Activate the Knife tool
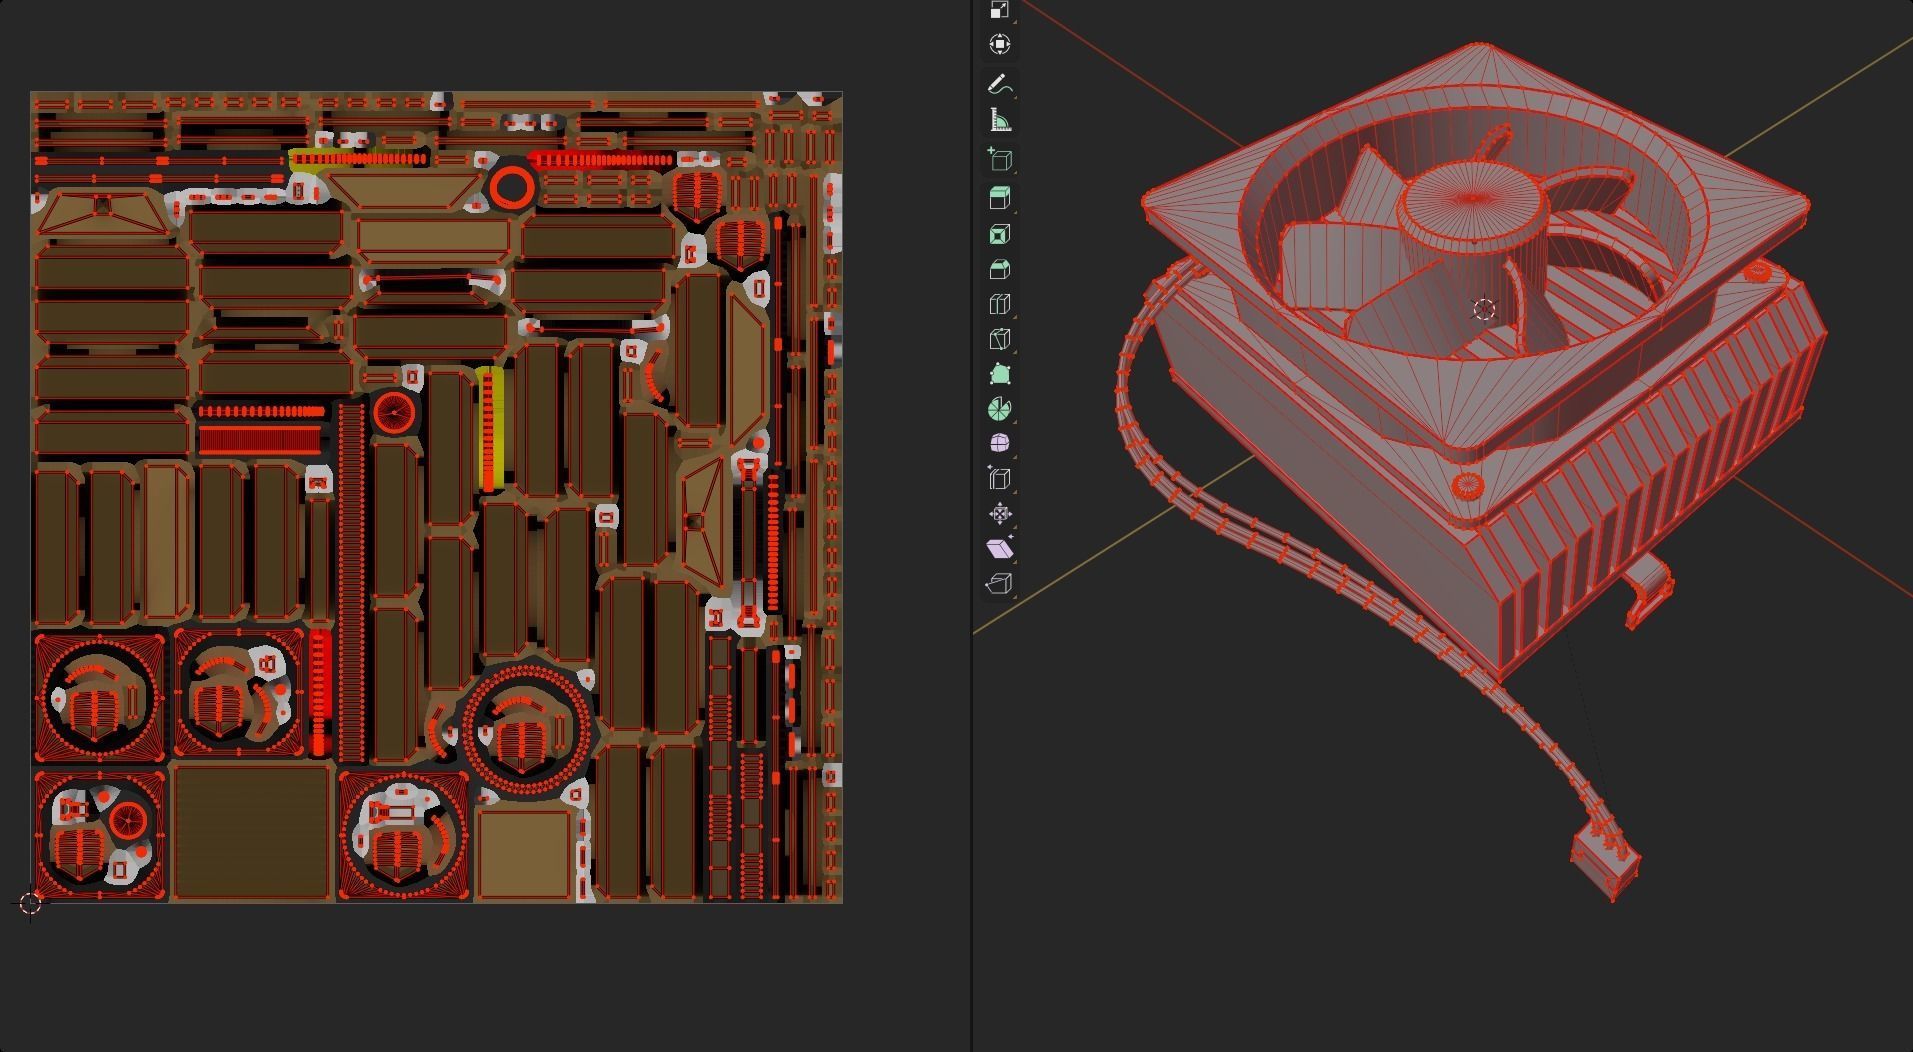Screen dimensions: 1913x1052 [999, 340]
